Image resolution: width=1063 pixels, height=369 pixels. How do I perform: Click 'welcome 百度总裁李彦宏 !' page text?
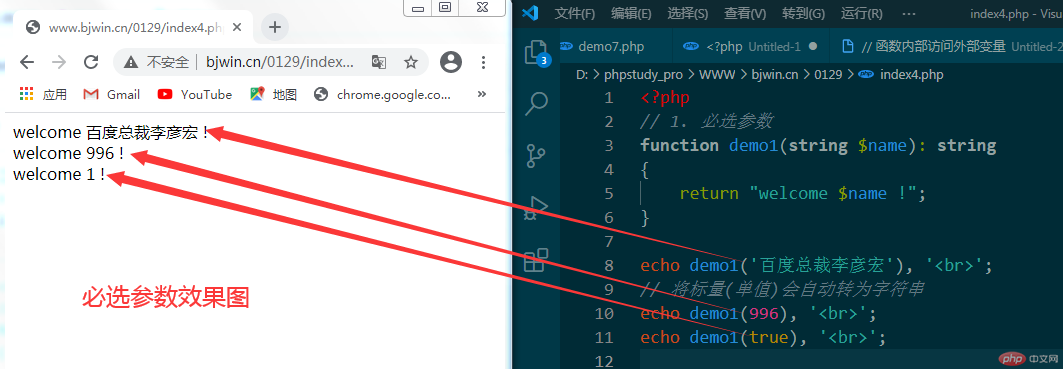coord(112,132)
